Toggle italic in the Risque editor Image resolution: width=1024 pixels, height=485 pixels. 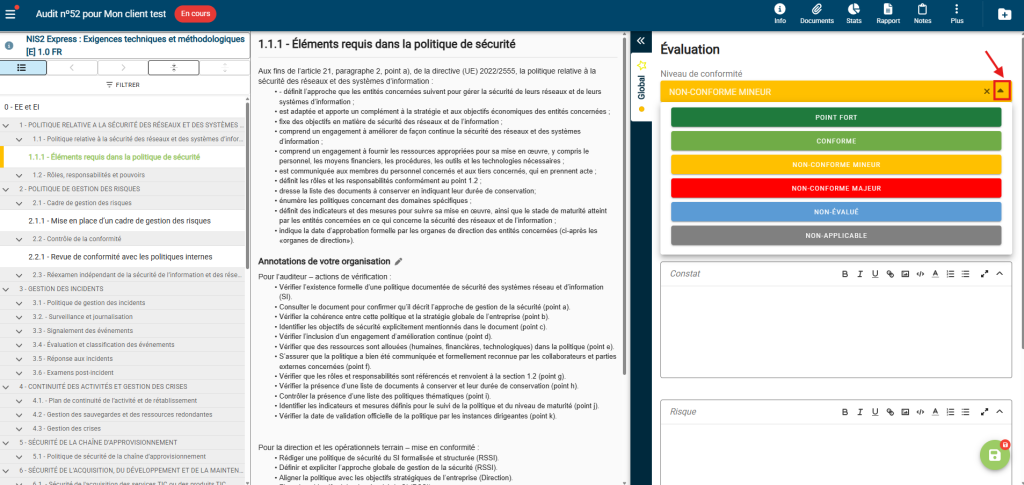[860, 412]
